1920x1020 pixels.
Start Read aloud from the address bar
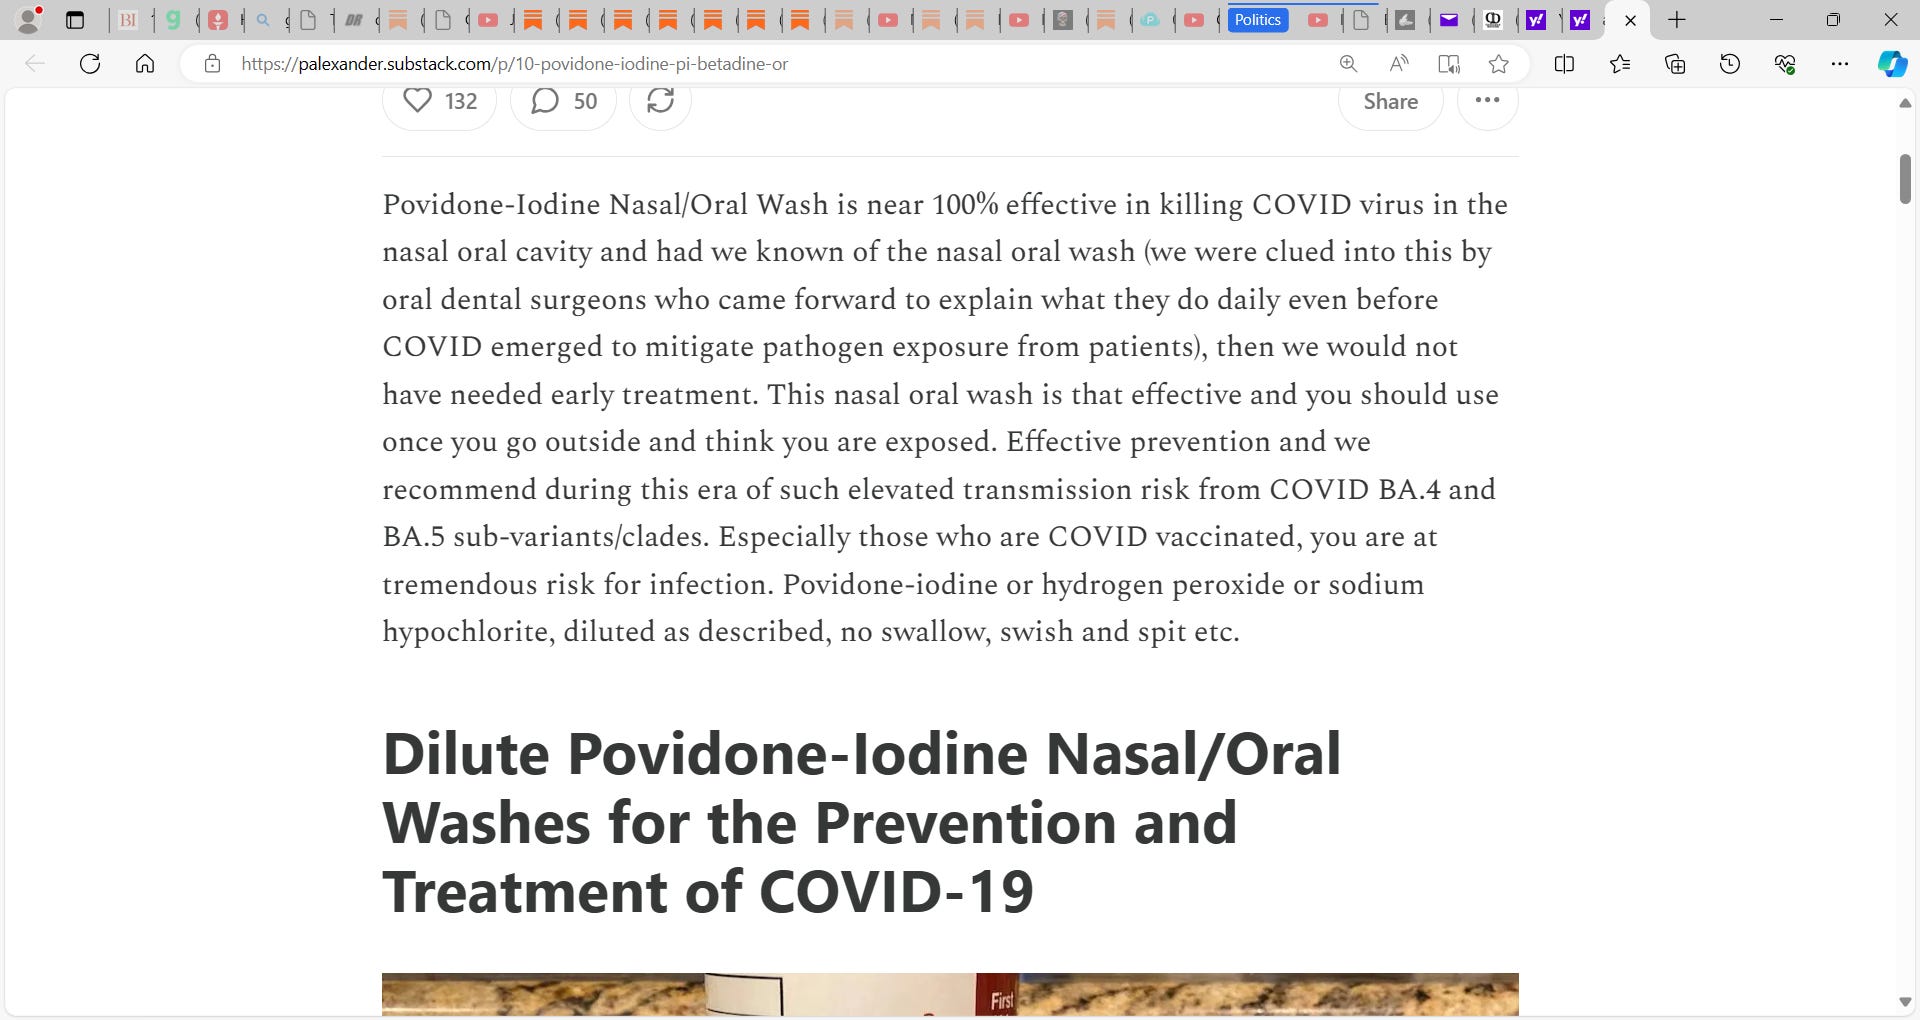coord(1399,64)
